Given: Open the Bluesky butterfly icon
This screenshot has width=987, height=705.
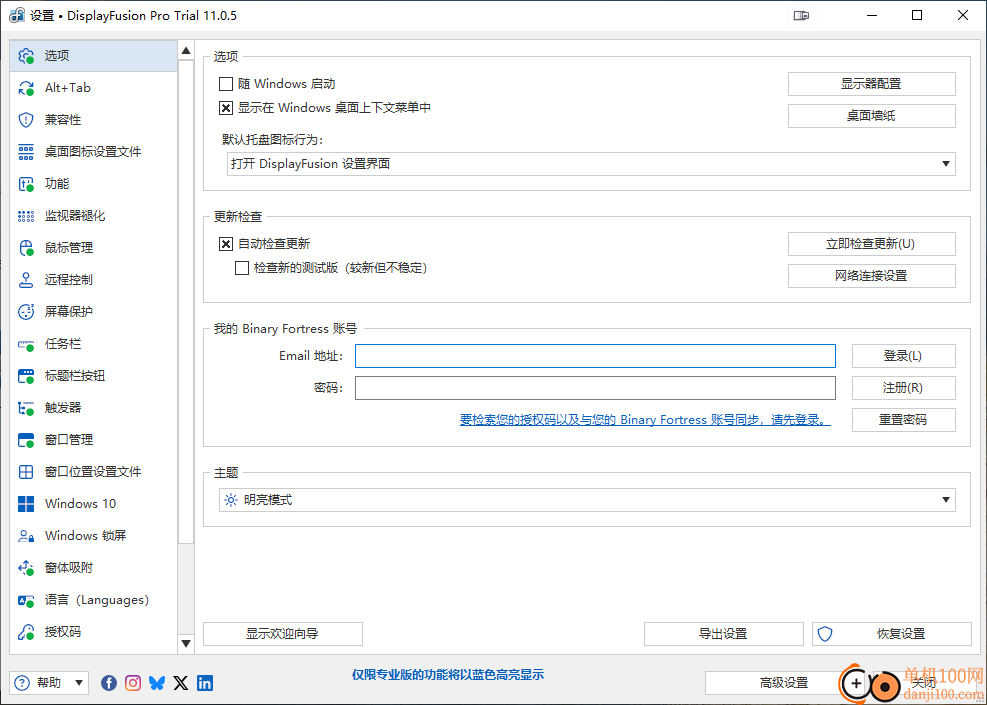Looking at the screenshot, I should (157, 682).
